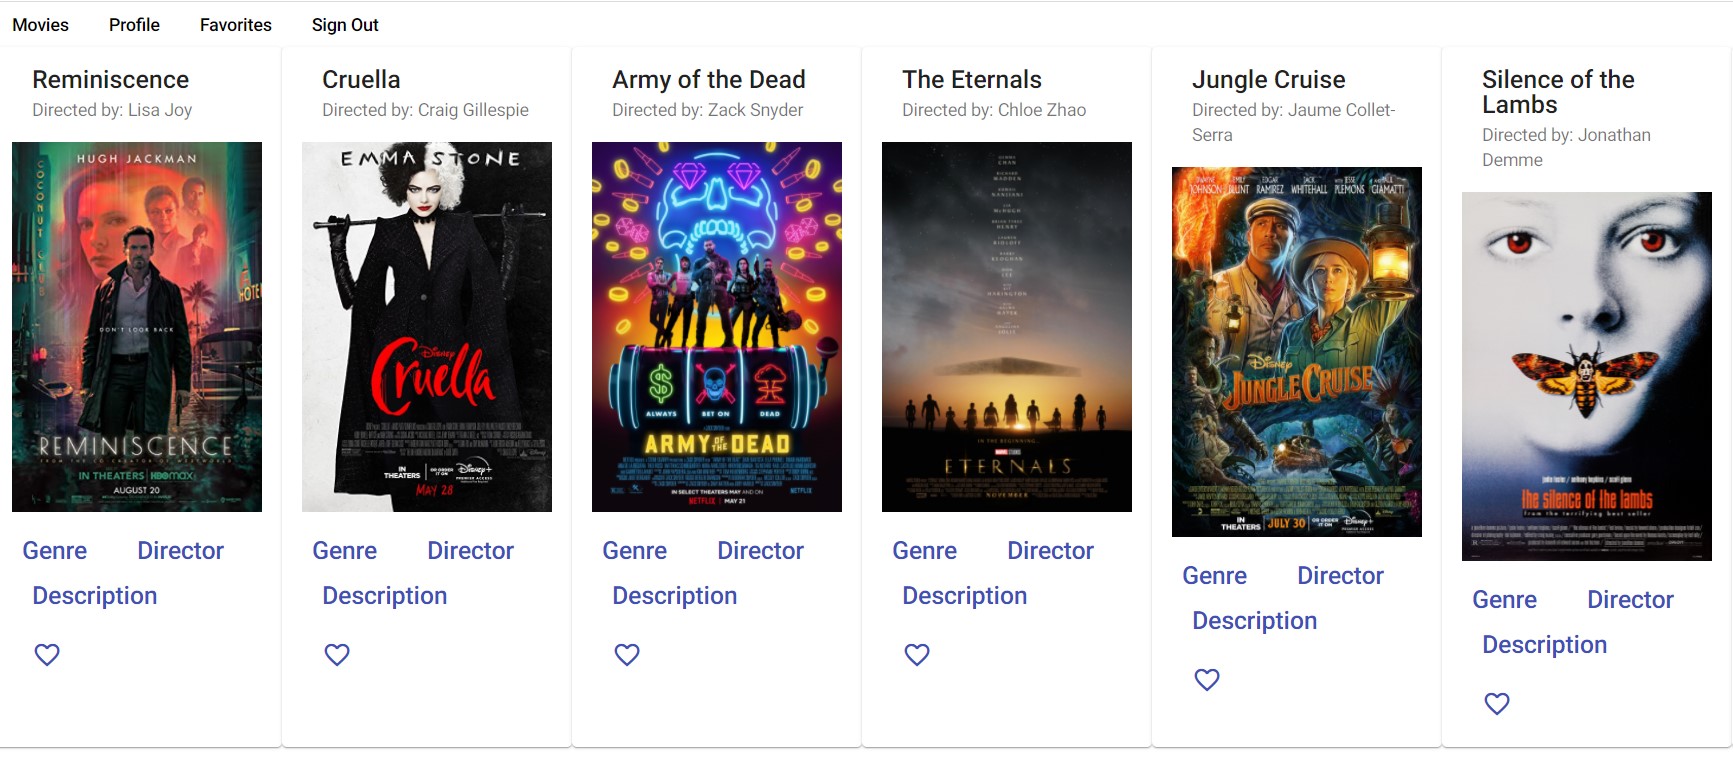Viewport: 1733px width, 777px height.
Task: Click the heart icon under Cruella
Action: [336, 654]
